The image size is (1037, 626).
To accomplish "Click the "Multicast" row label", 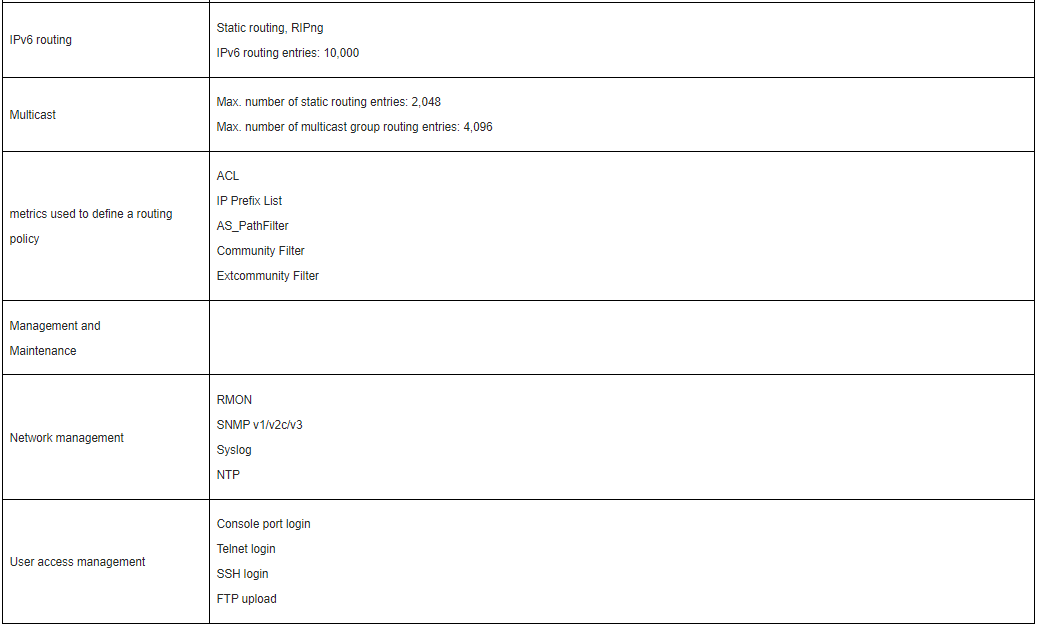I will [x=33, y=115].
